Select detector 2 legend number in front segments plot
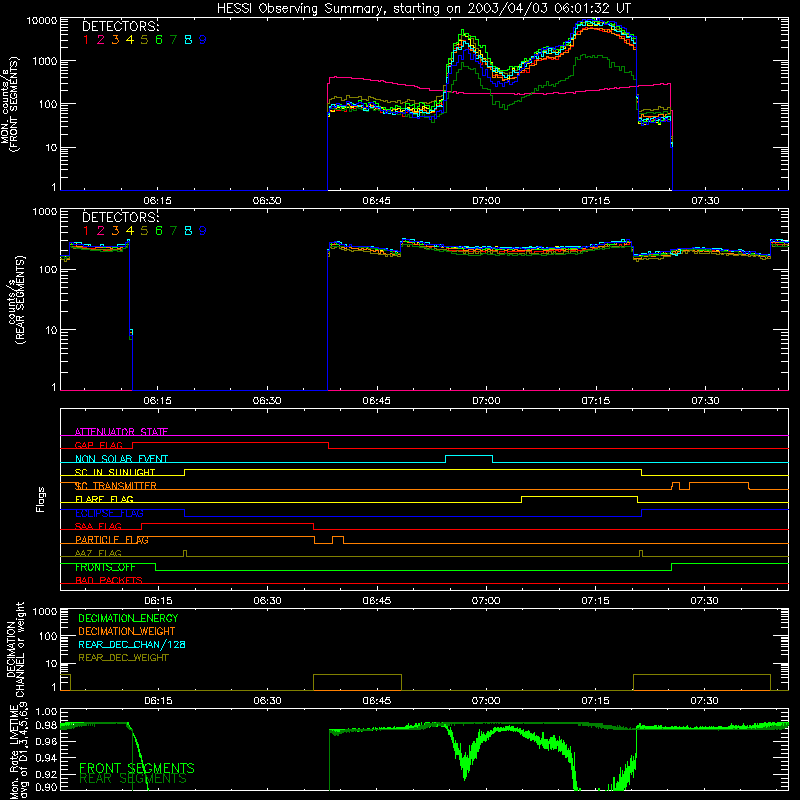 click(101, 40)
